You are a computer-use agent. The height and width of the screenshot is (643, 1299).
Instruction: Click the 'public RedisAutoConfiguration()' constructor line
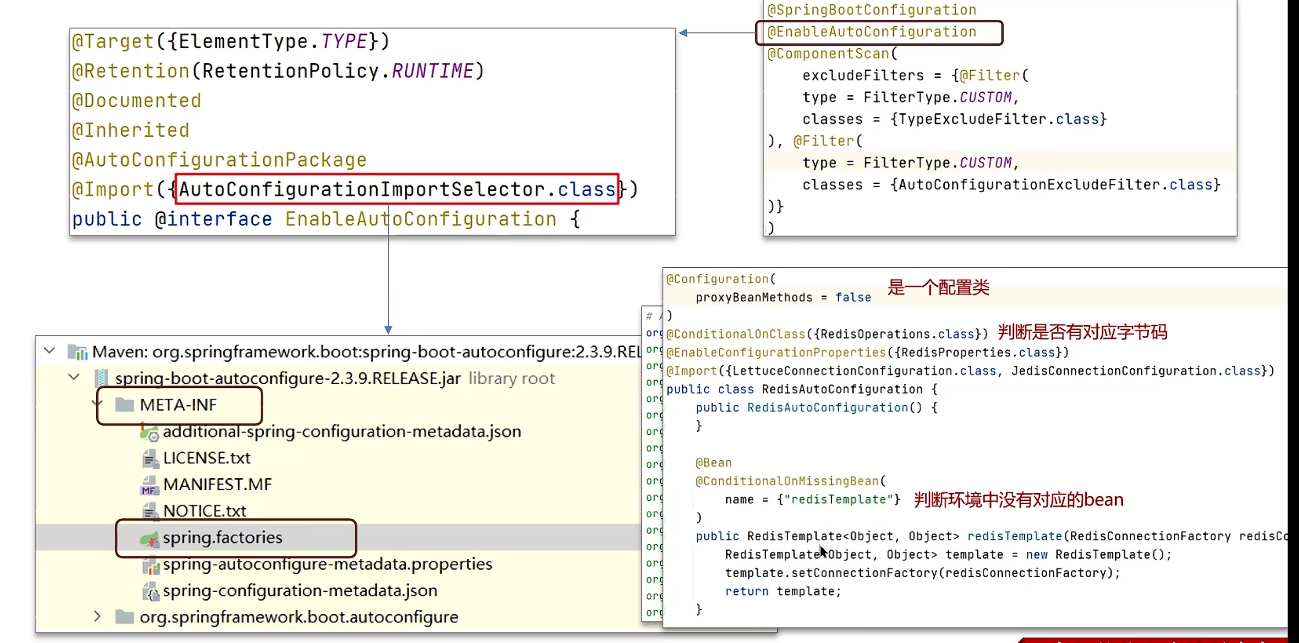(x=817, y=408)
